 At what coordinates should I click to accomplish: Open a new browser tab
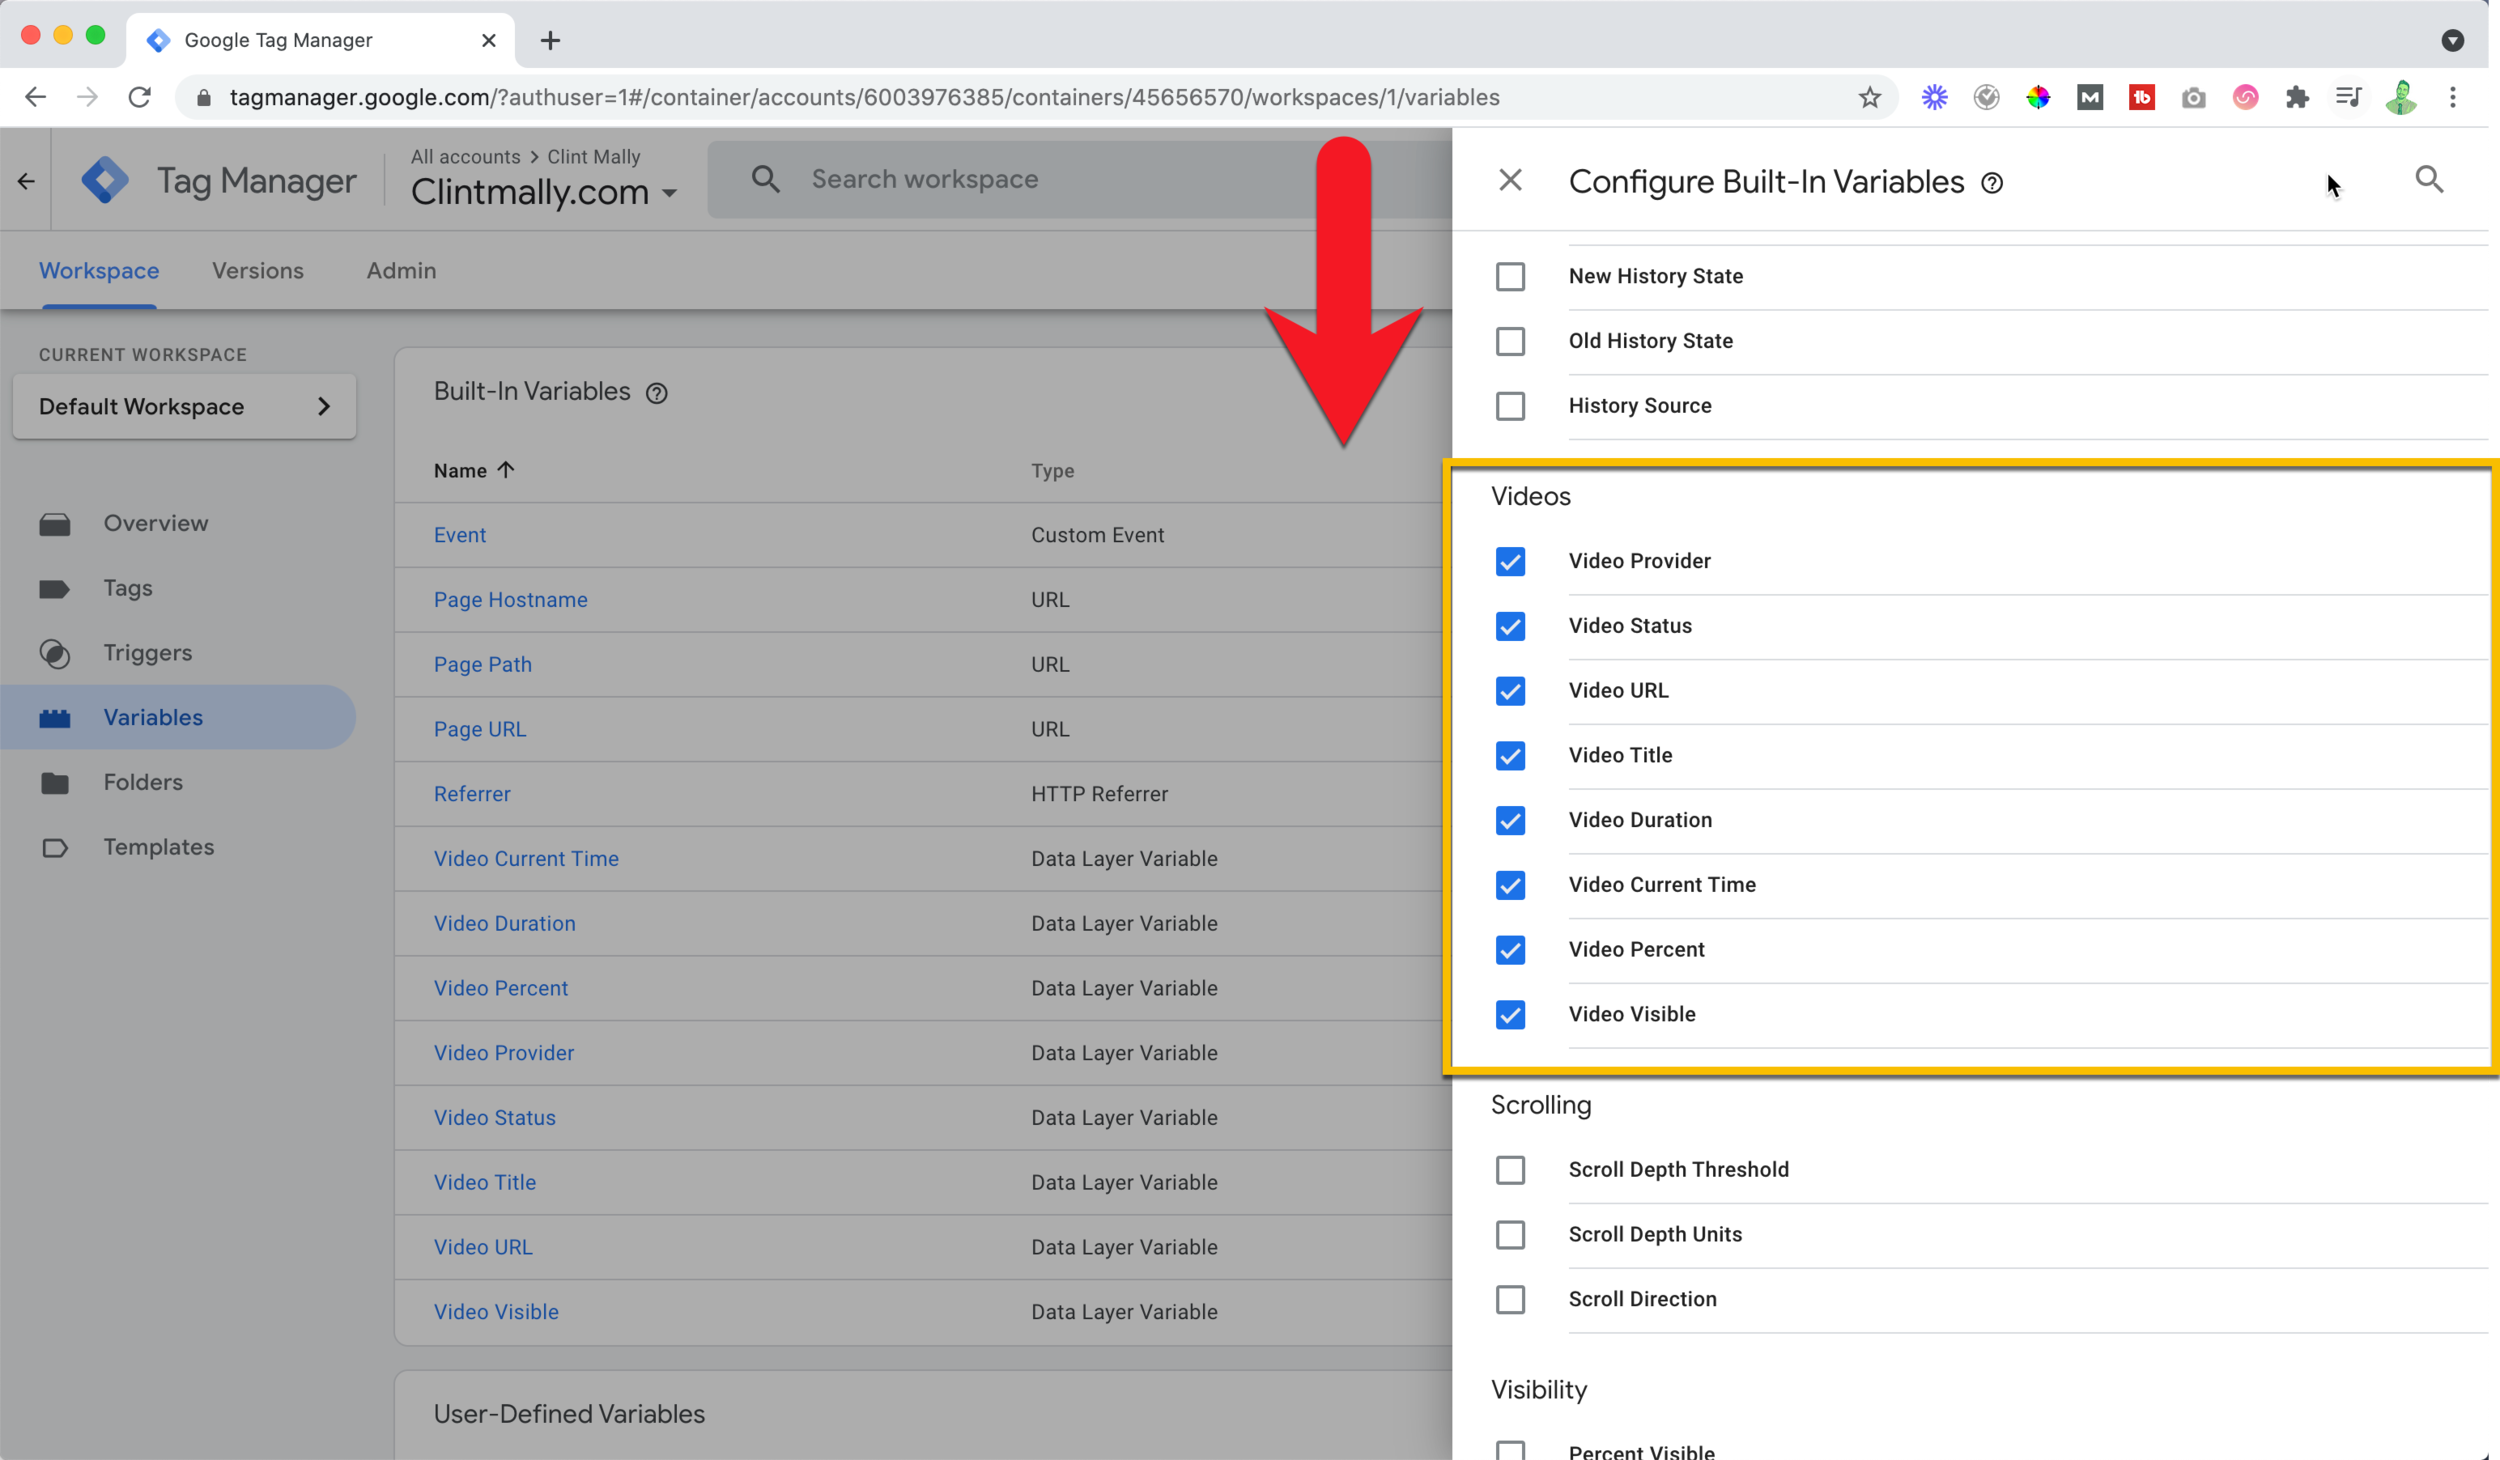pos(550,40)
